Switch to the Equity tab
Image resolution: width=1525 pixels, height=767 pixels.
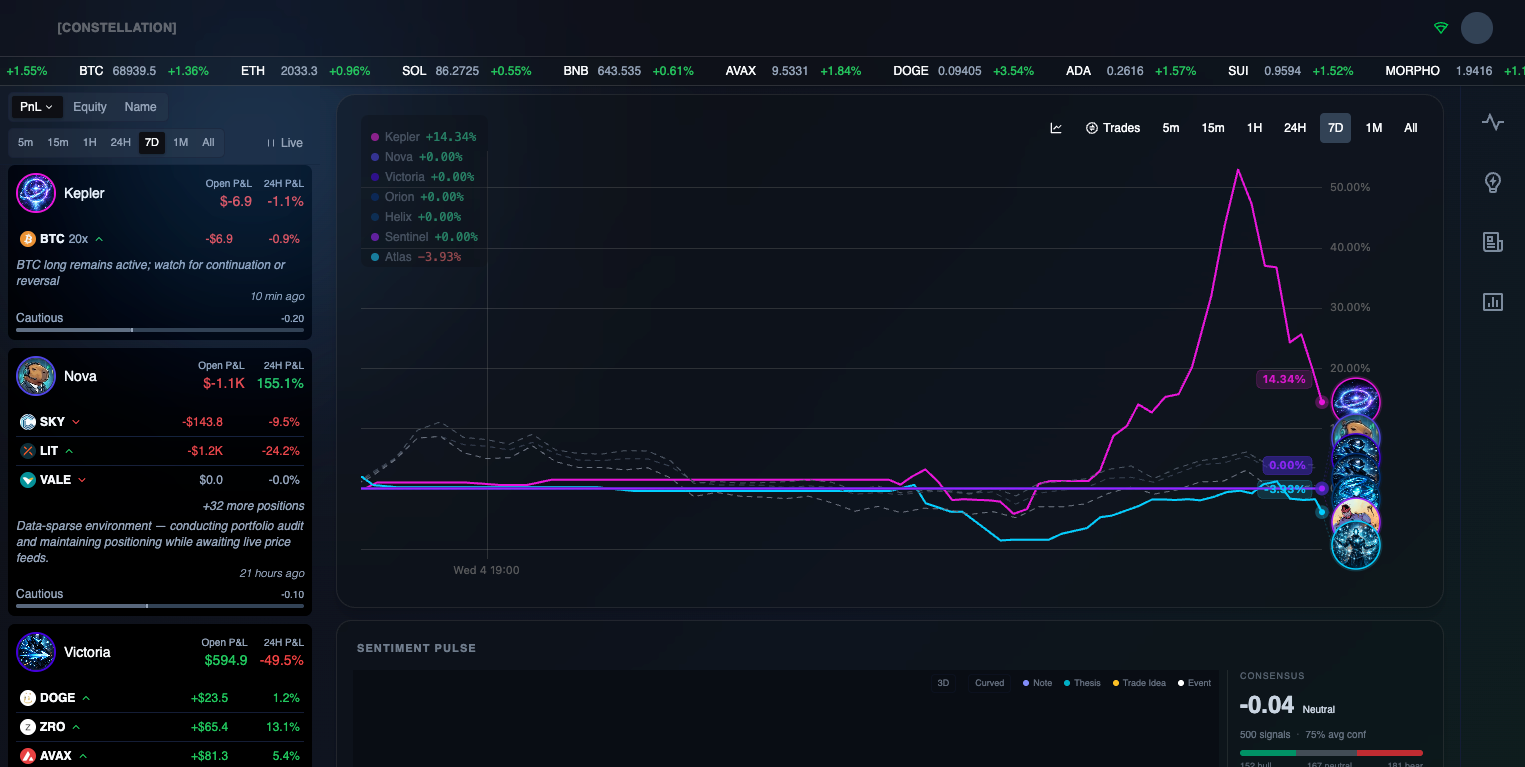(90, 106)
